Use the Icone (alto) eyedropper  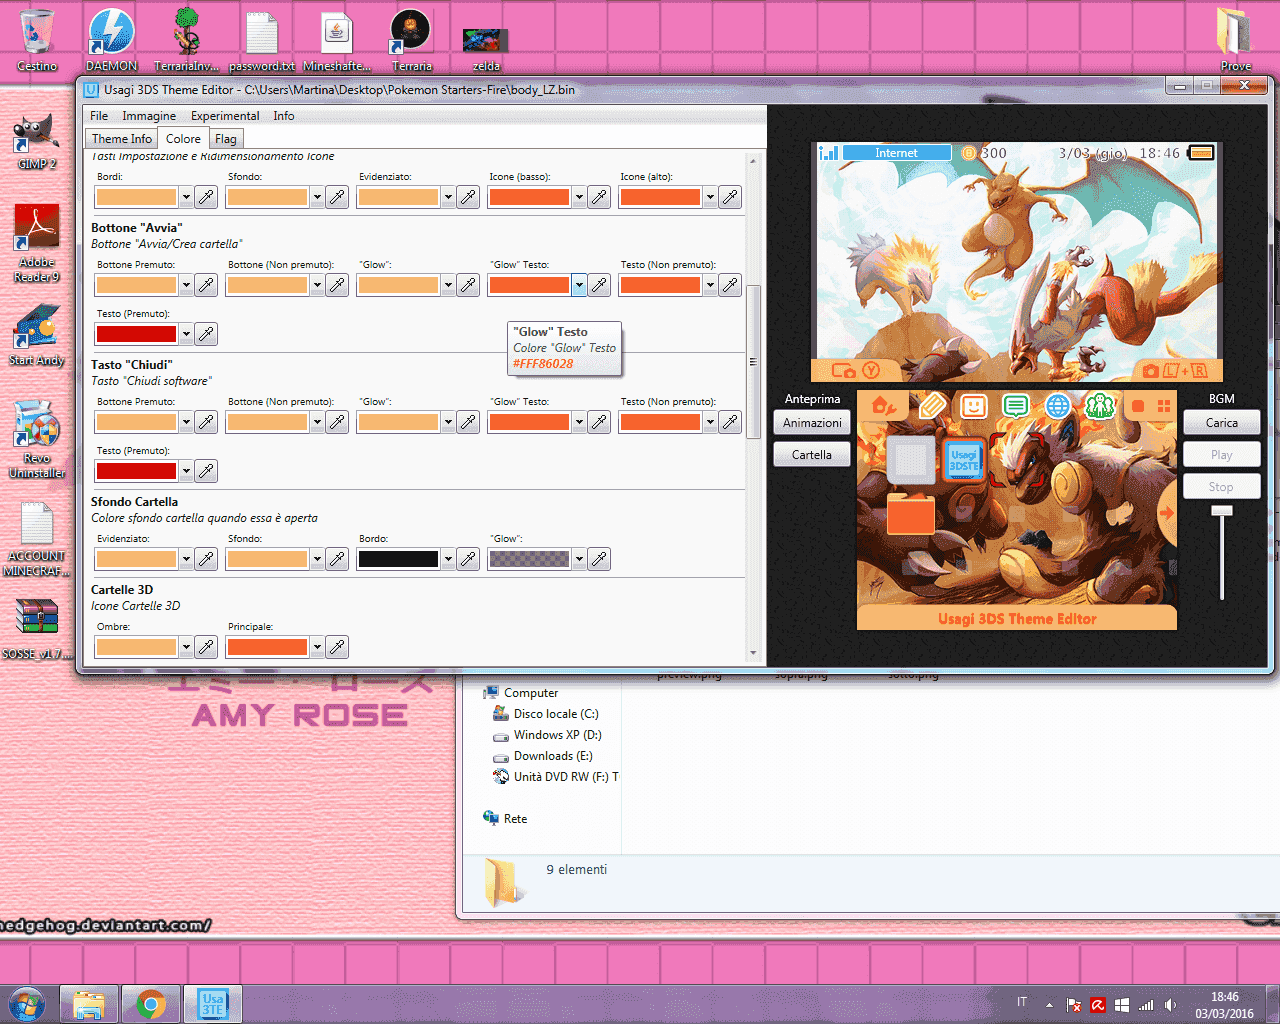(730, 197)
